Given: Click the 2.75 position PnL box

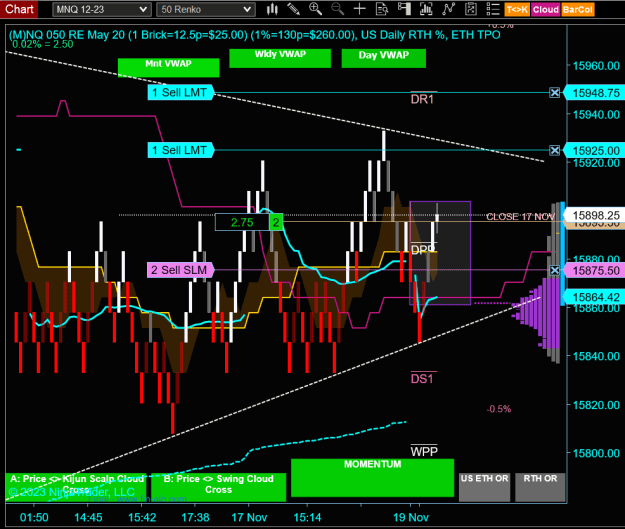Looking at the screenshot, I should coord(242,222).
